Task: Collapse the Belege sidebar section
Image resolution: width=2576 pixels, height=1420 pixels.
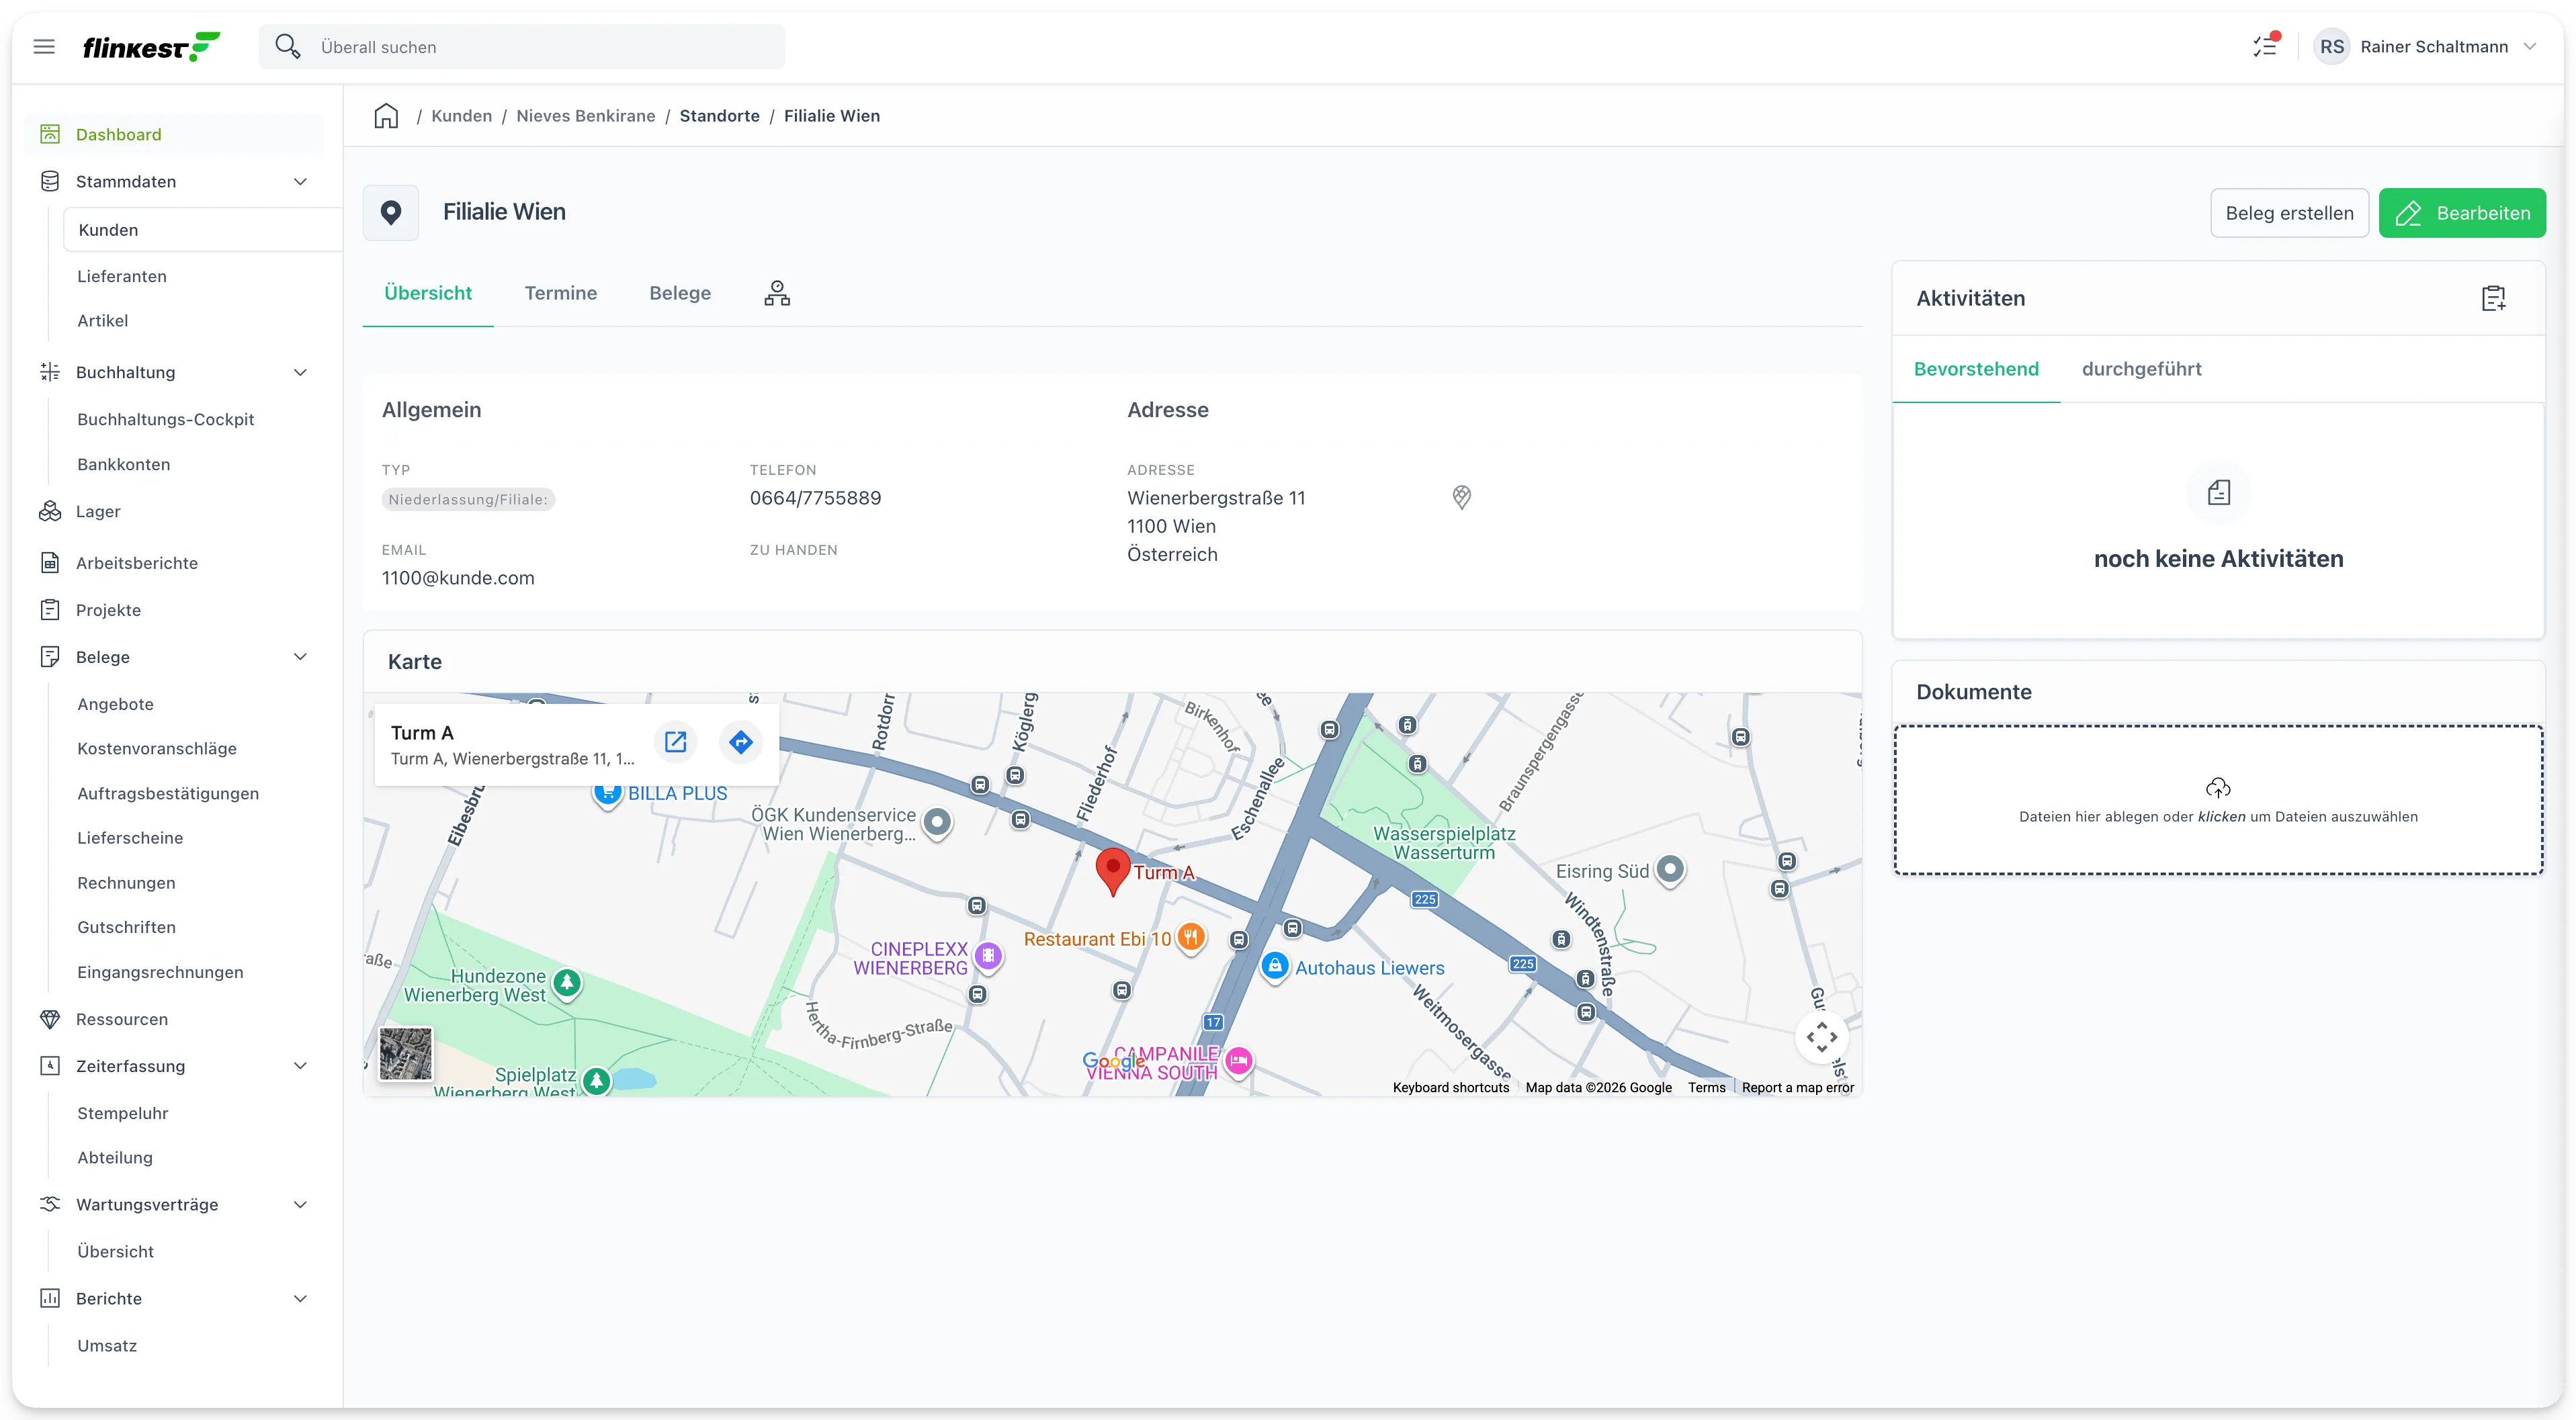Action: coord(300,656)
